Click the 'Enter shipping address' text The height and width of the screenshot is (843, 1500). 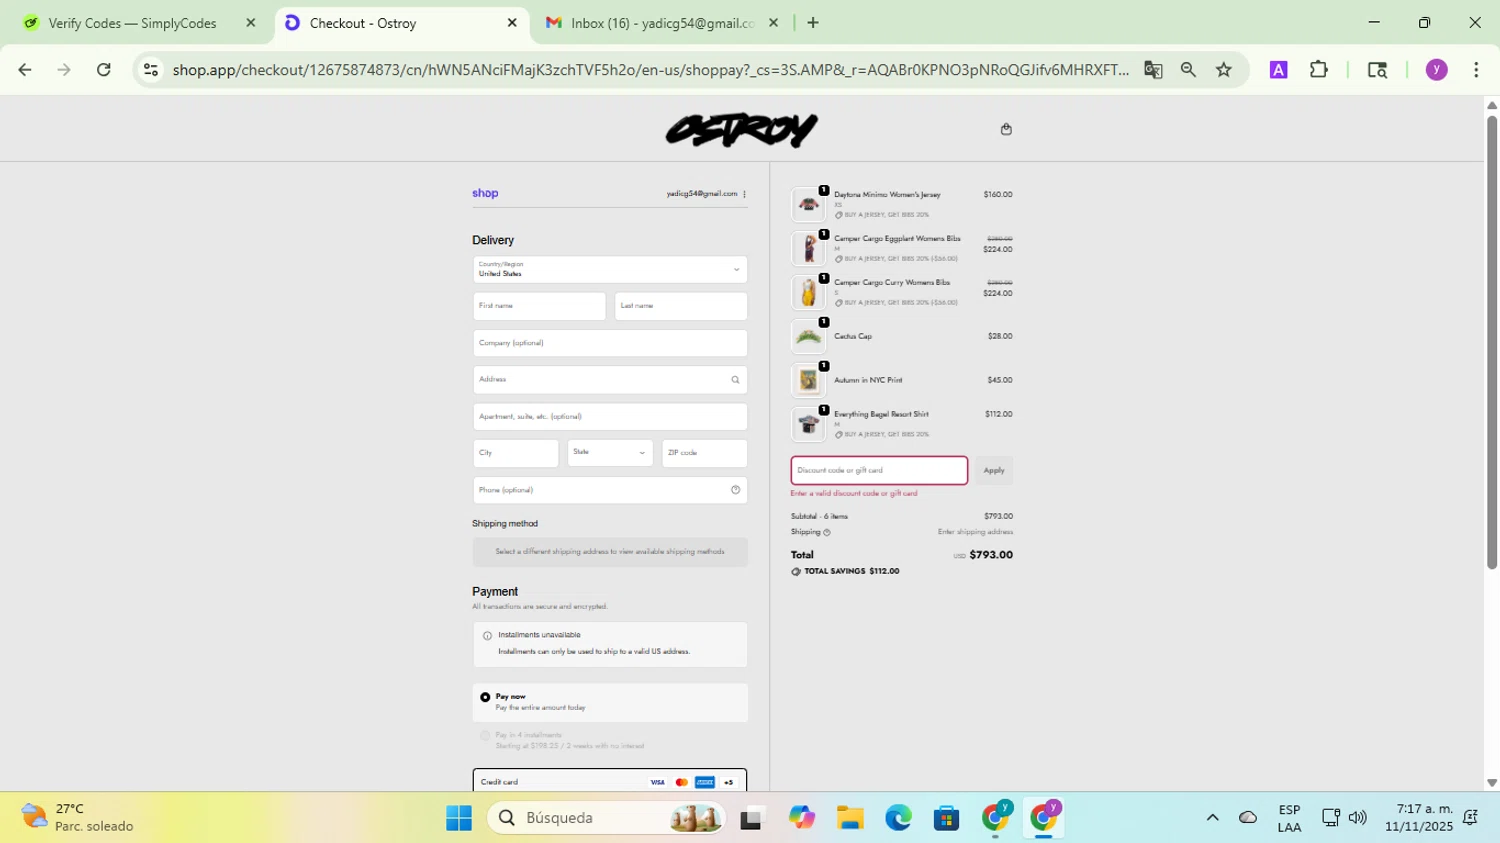[x=975, y=532]
